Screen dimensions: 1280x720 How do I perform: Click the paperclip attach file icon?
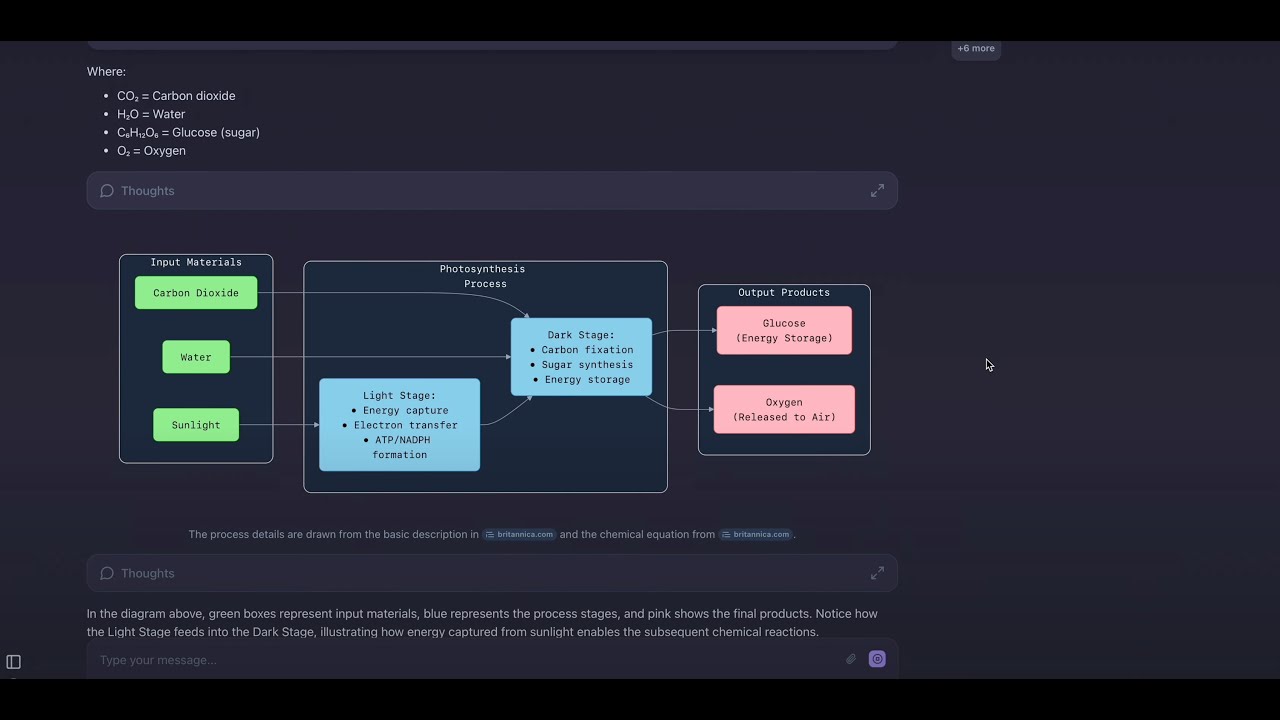click(851, 659)
